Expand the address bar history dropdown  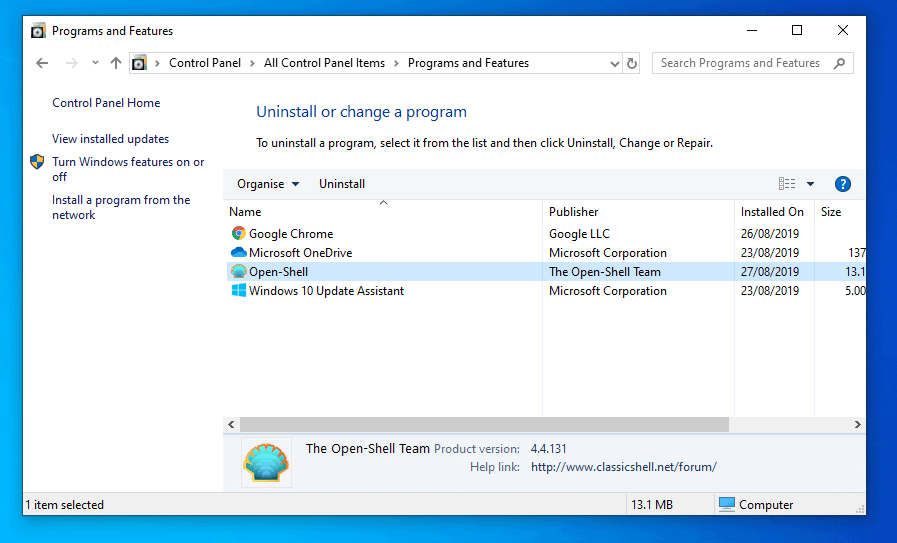[614, 63]
